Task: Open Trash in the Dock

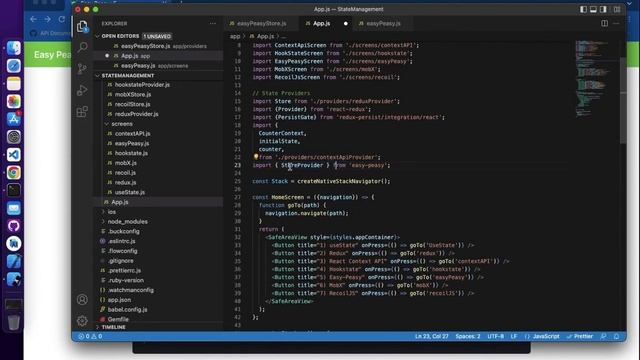Action: [x=13, y=322]
